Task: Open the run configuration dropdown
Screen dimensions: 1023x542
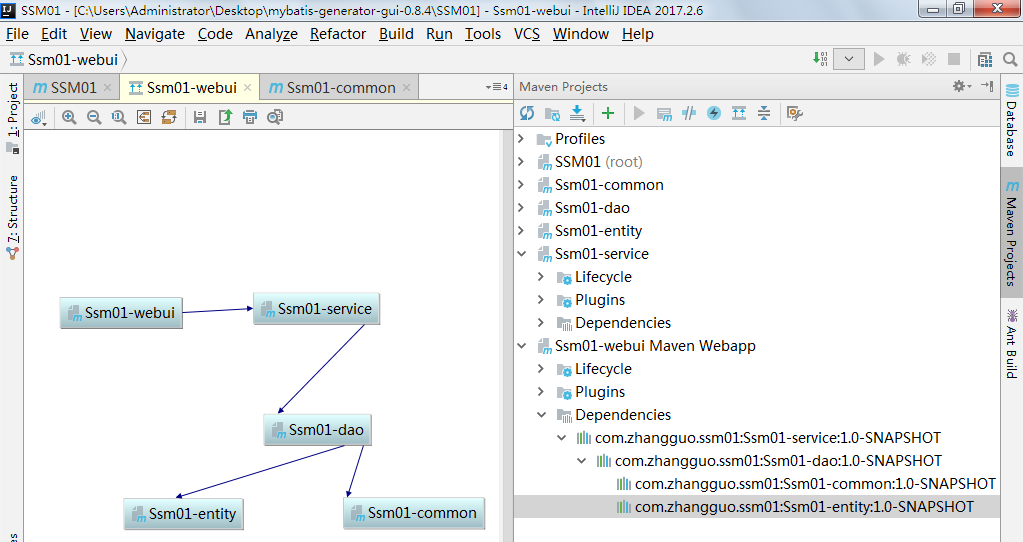Action: pos(849,59)
